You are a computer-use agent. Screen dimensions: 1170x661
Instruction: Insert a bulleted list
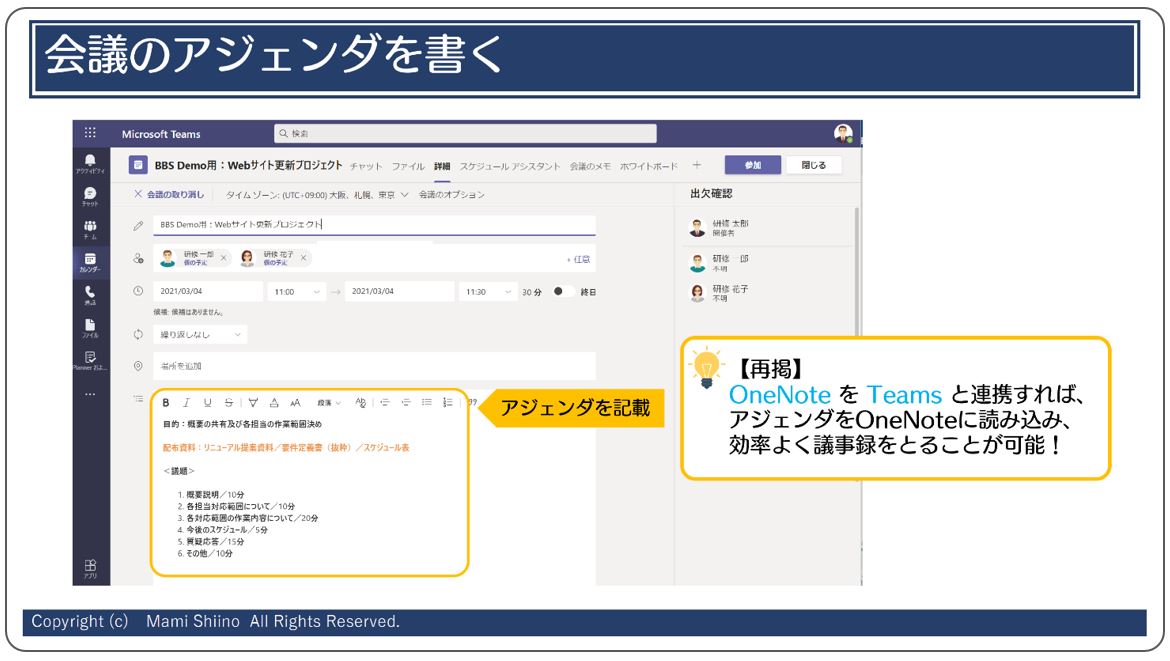(x=427, y=403)
